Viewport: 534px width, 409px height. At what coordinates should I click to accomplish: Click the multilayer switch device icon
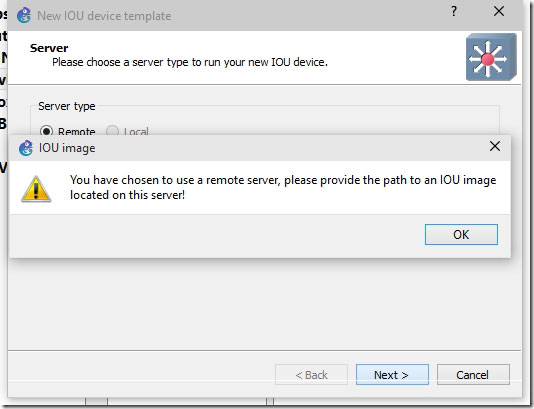click(x=491, y=57)
